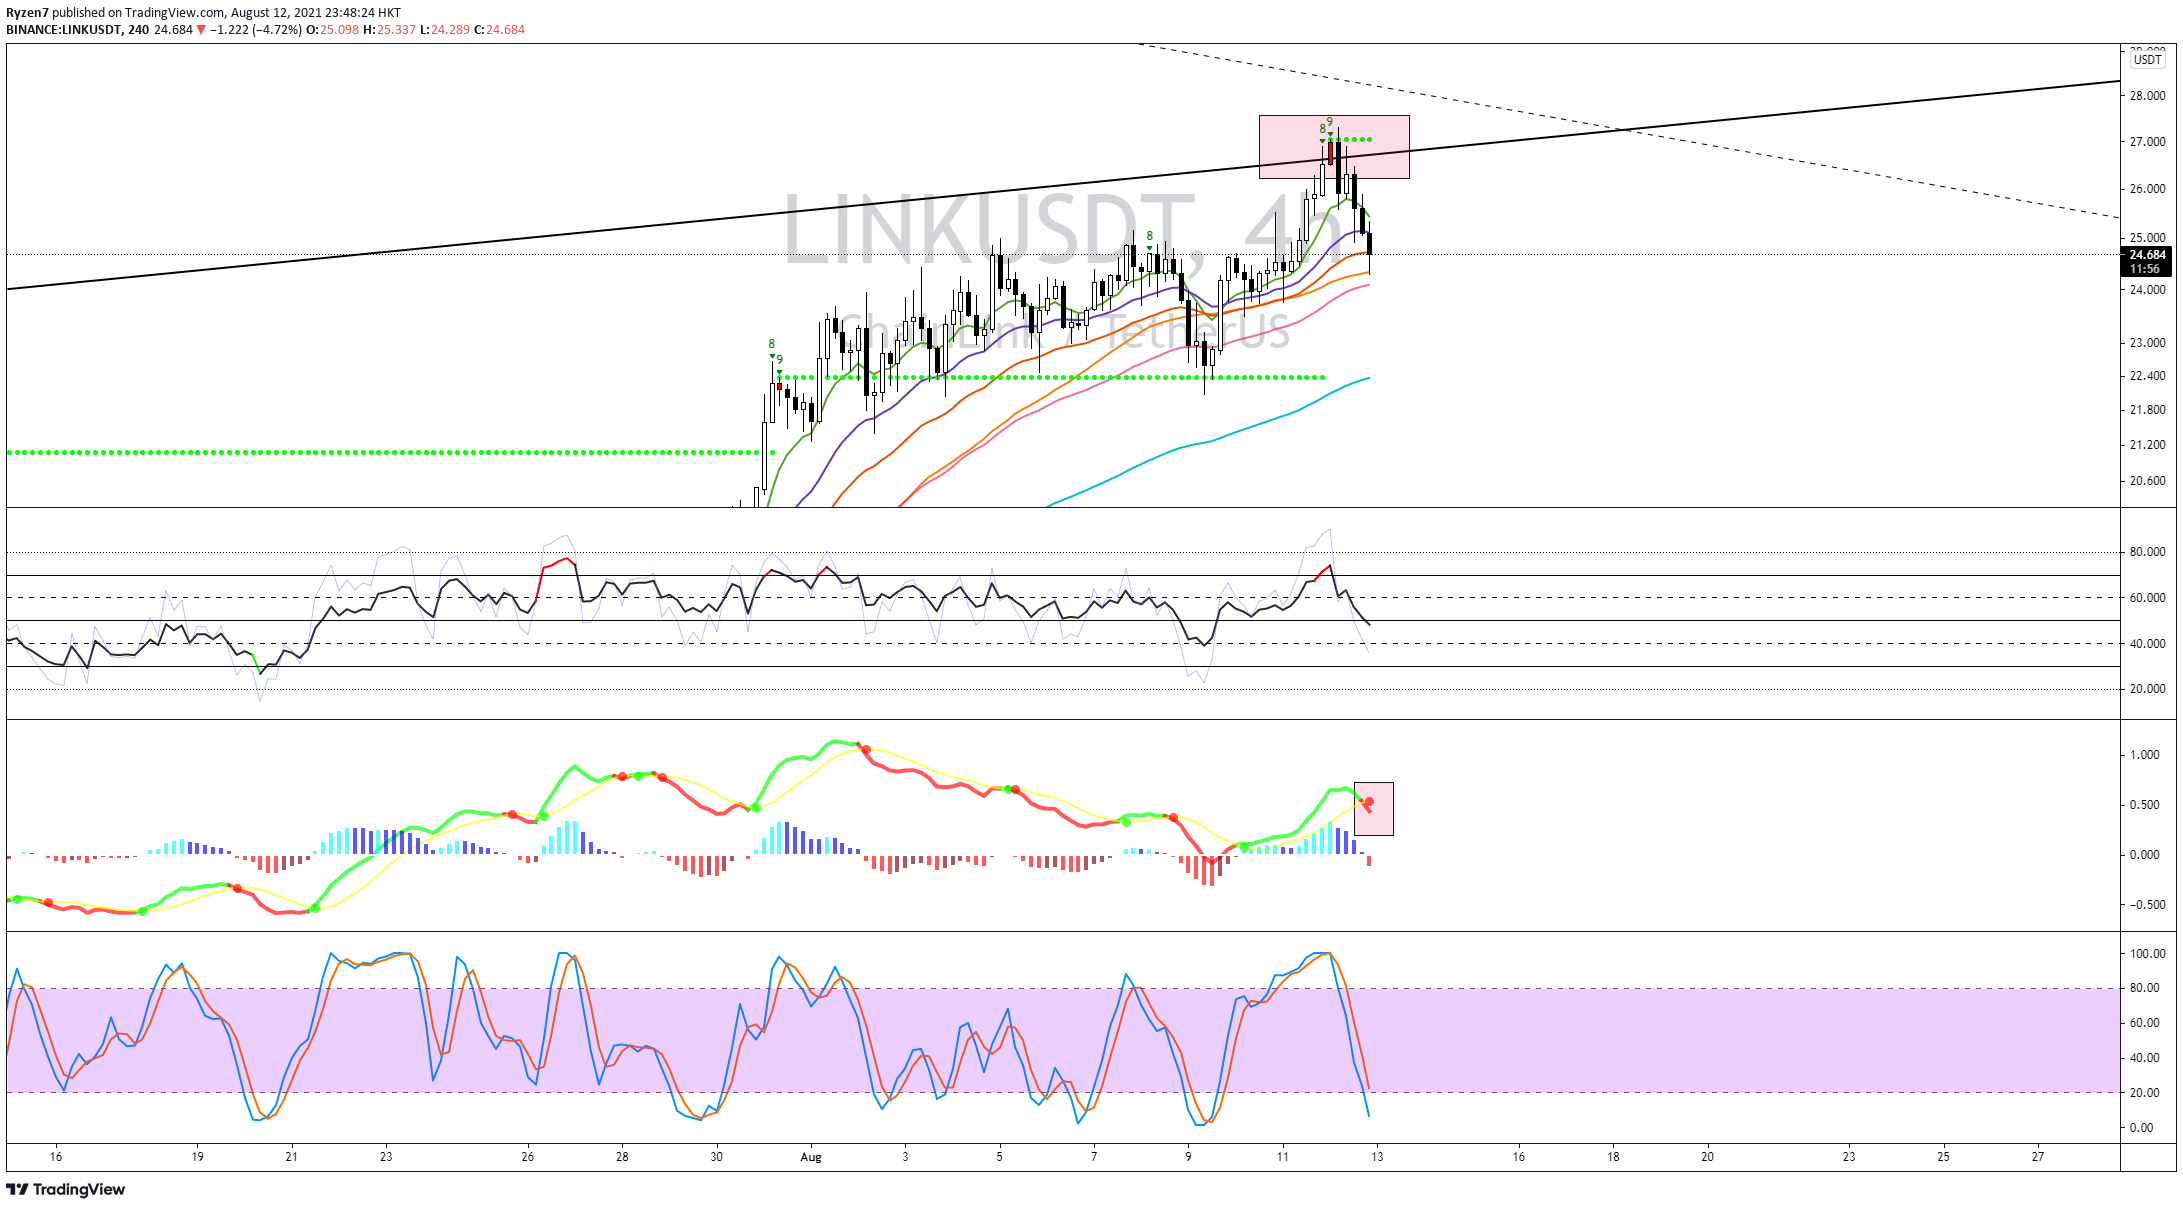Click the MACD pane 1.000 axis label

pyautogui.click(x=2145, y=755)
